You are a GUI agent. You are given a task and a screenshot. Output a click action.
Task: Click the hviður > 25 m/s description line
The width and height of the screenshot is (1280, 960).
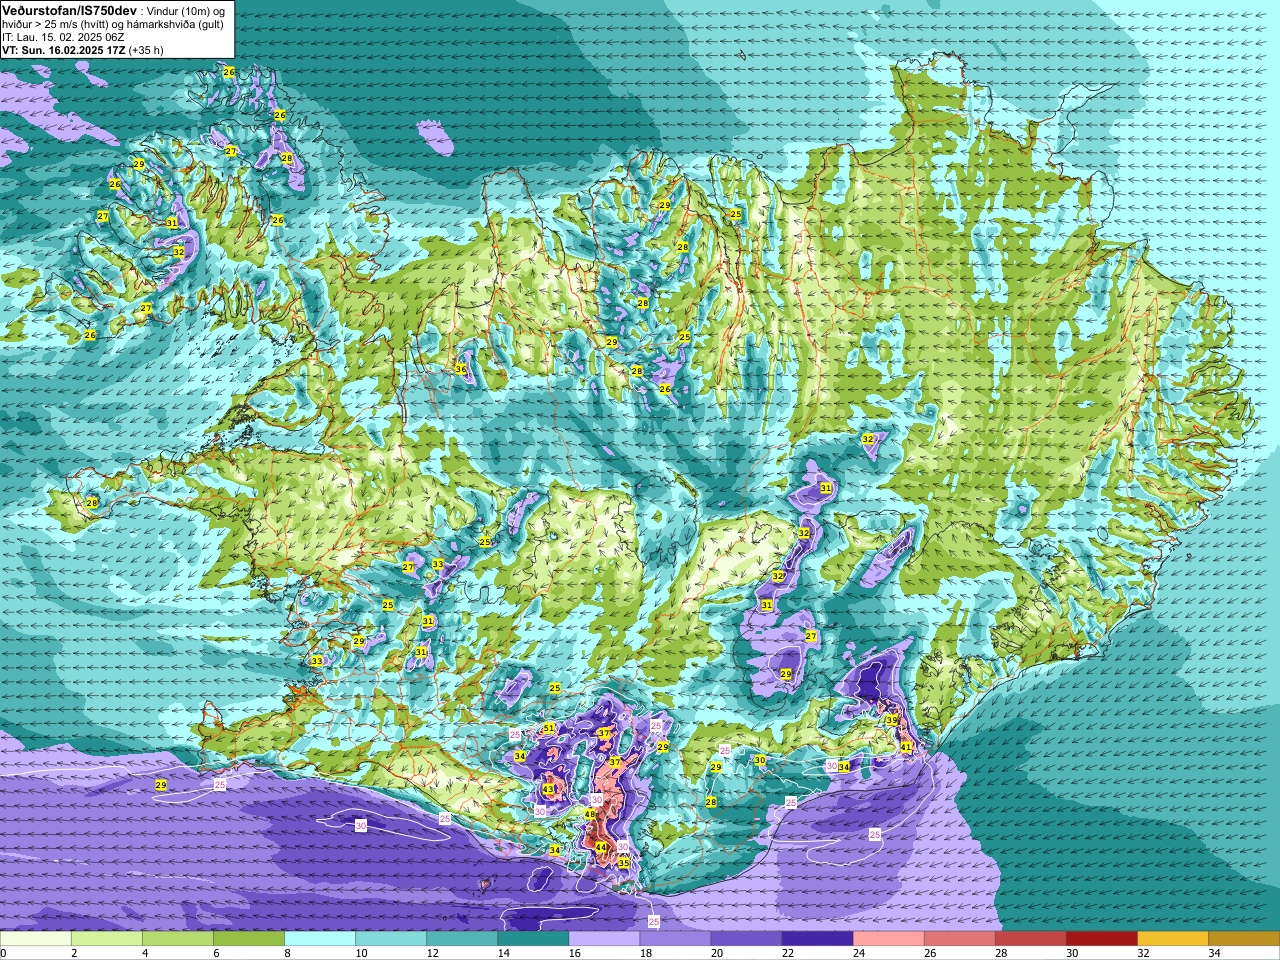[x=113, y=24]
